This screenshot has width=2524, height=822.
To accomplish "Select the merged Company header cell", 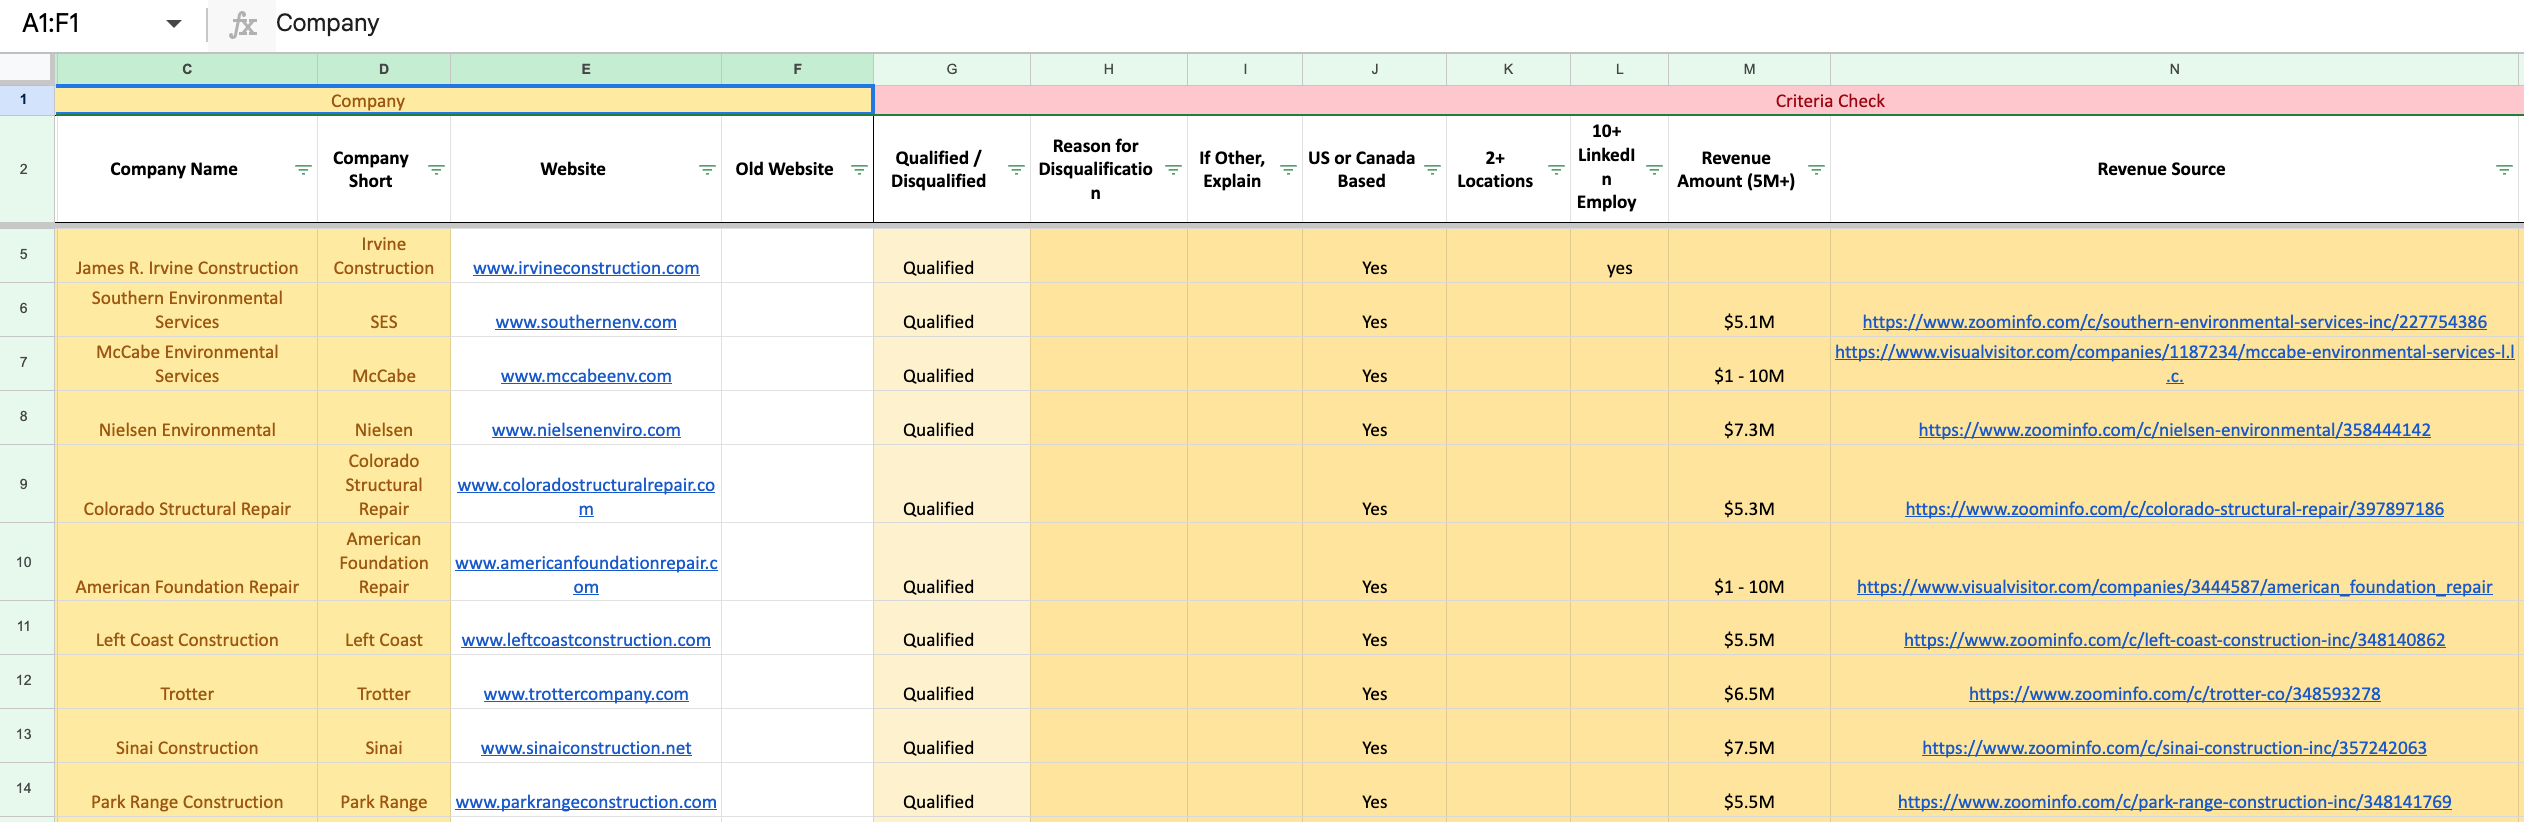I will pos(465,101).
